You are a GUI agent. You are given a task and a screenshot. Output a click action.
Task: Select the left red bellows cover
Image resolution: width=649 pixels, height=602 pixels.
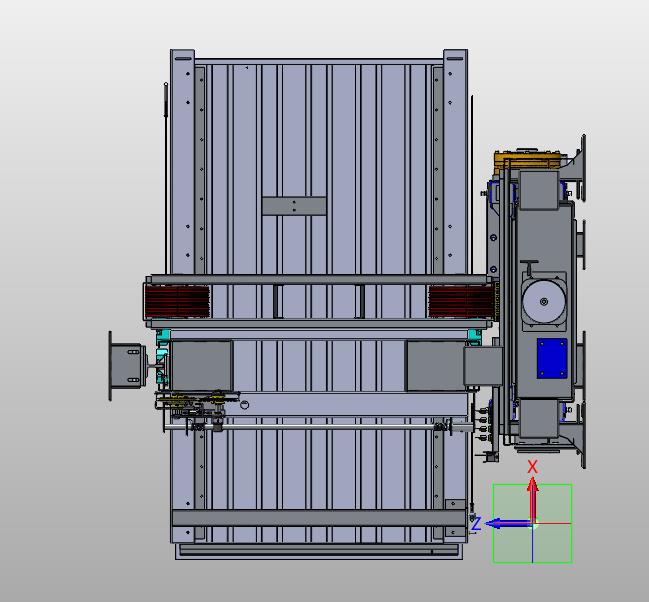point(177,301)
